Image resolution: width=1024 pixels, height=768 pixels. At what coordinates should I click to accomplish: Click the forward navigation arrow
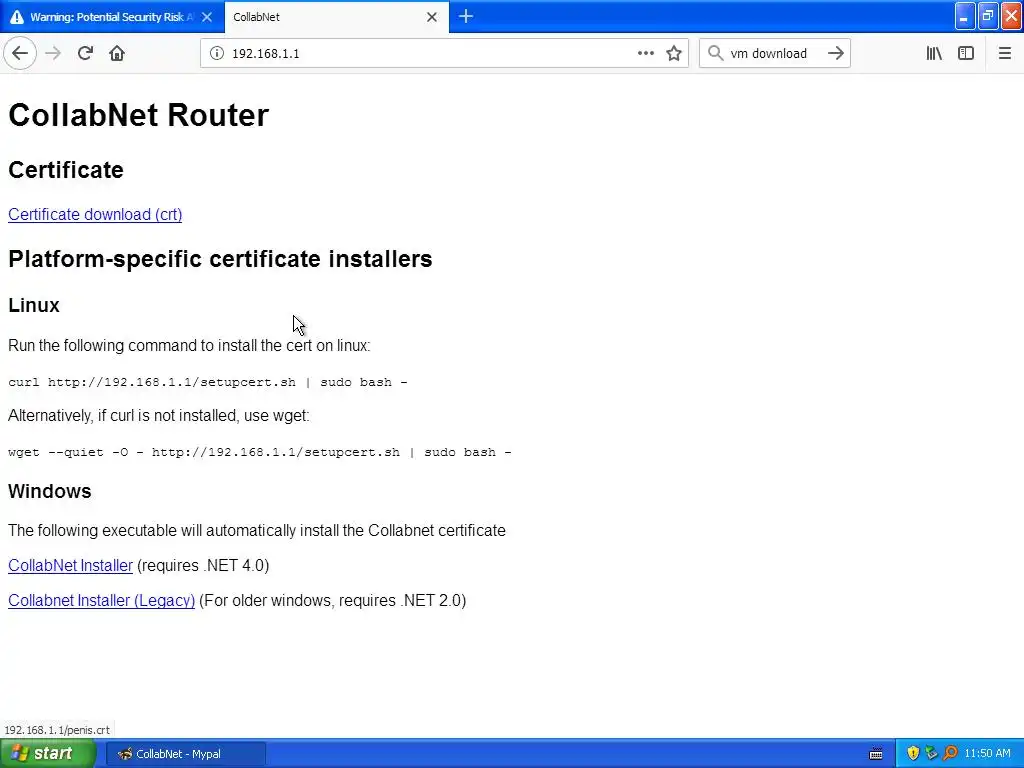[53, 54]
